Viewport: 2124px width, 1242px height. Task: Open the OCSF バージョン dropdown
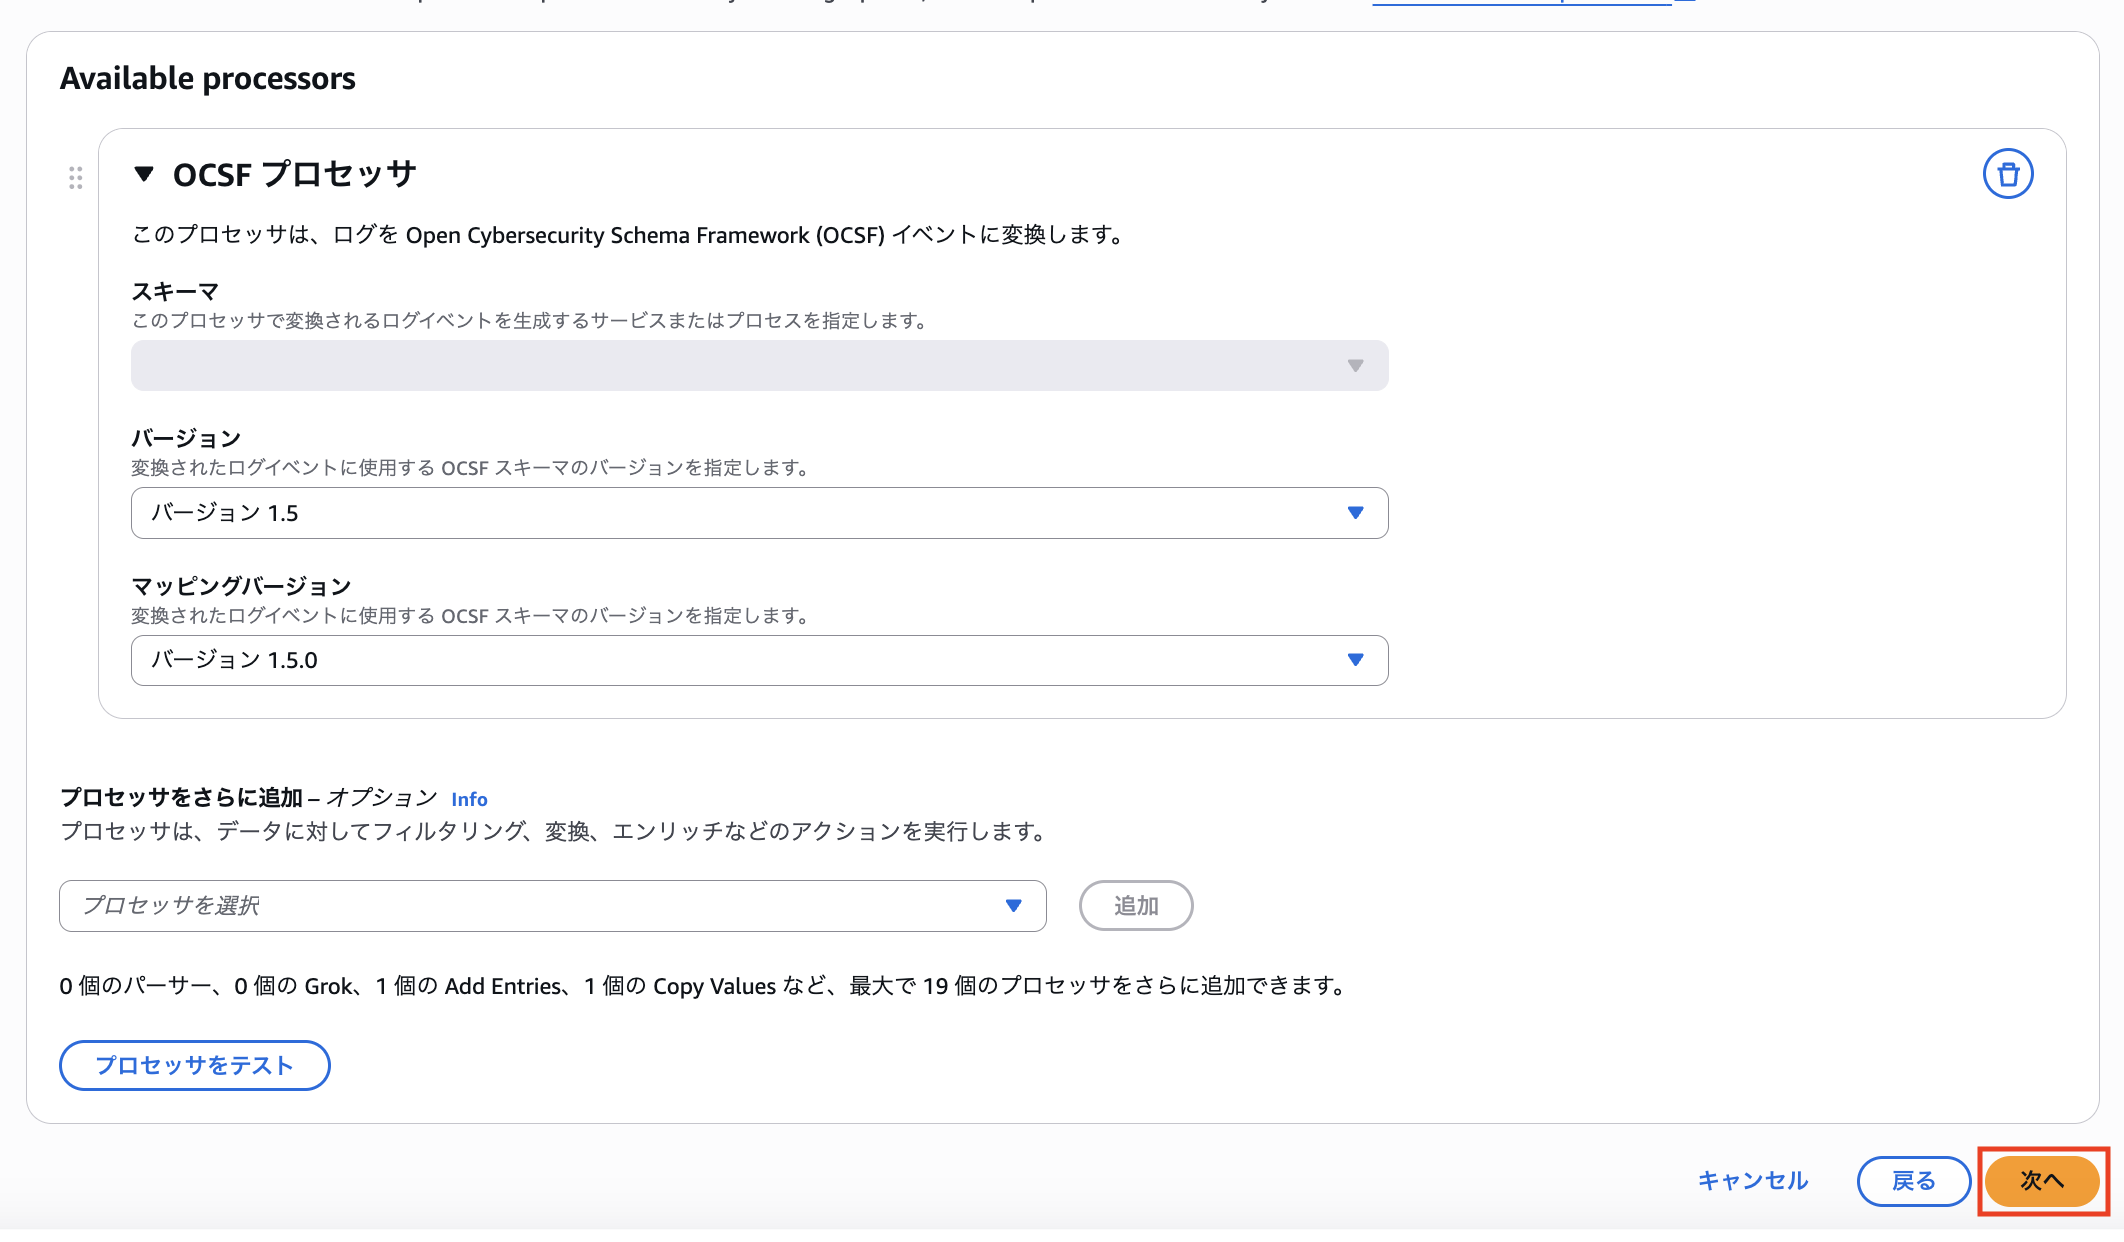[758, 512]
